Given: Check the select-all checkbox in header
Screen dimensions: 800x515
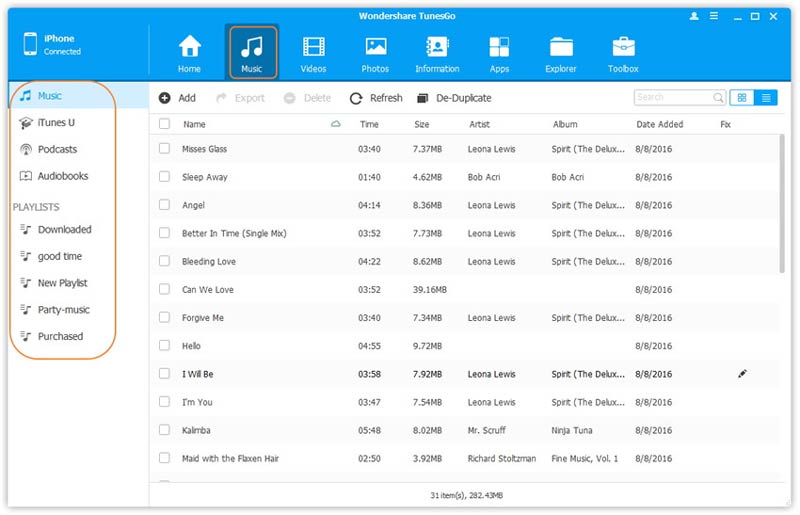Looking at the screenshot, I should [165, 124].
